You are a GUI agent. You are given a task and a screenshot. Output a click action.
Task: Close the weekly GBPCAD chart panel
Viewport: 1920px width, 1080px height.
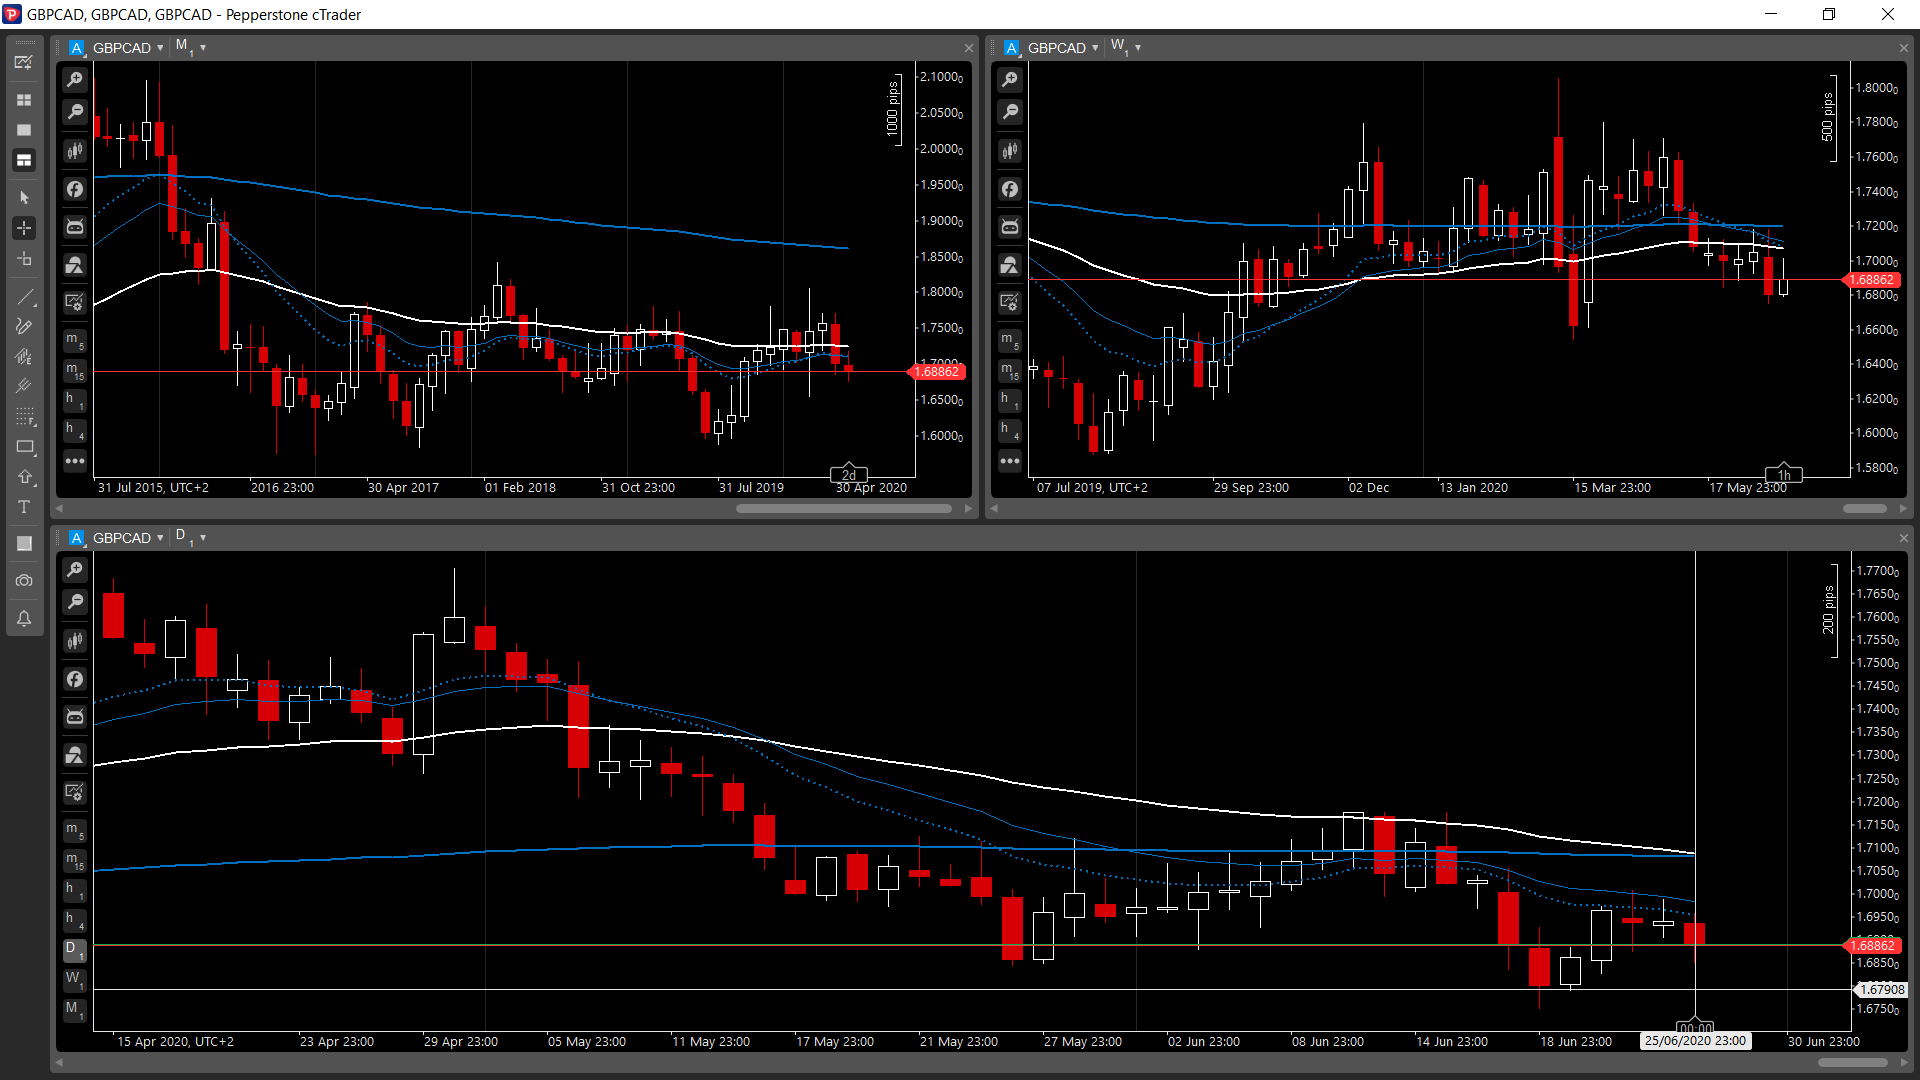point(1903,48)
